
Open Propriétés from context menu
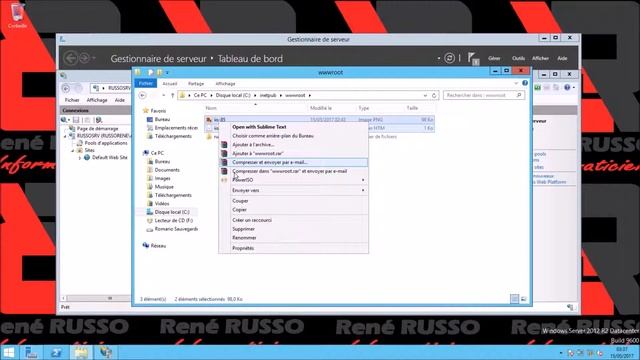coord(294,248)
